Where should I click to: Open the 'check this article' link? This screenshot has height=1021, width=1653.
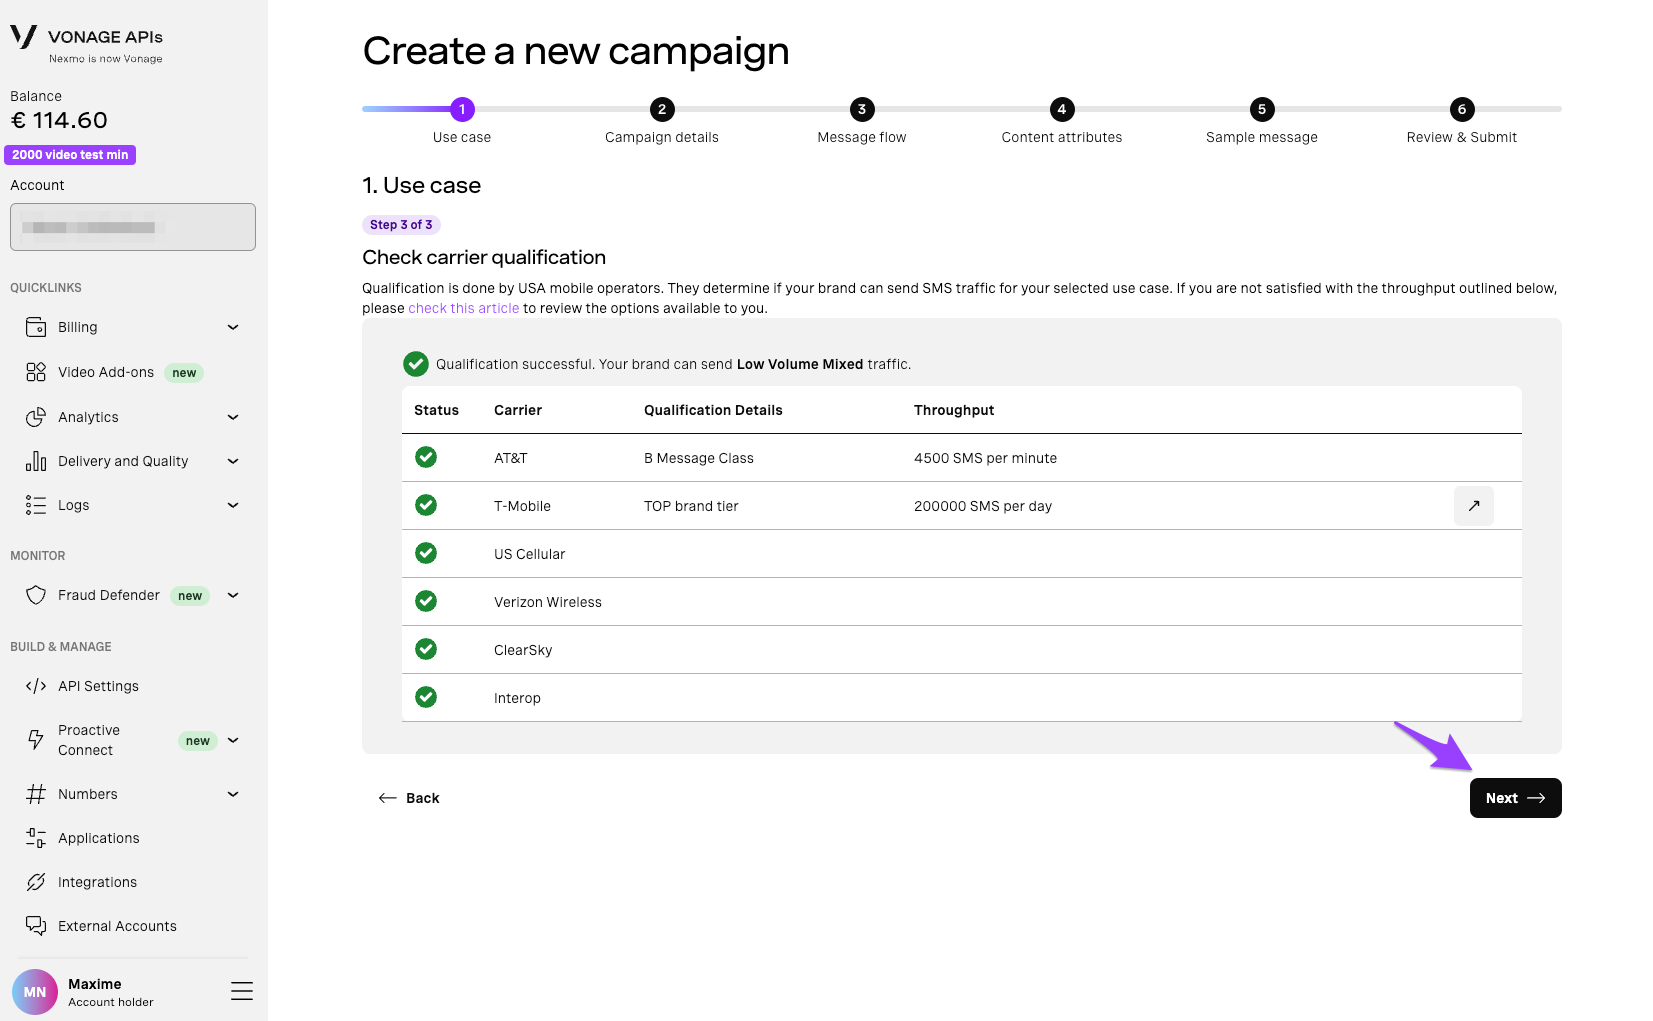[x=464, y=308]
